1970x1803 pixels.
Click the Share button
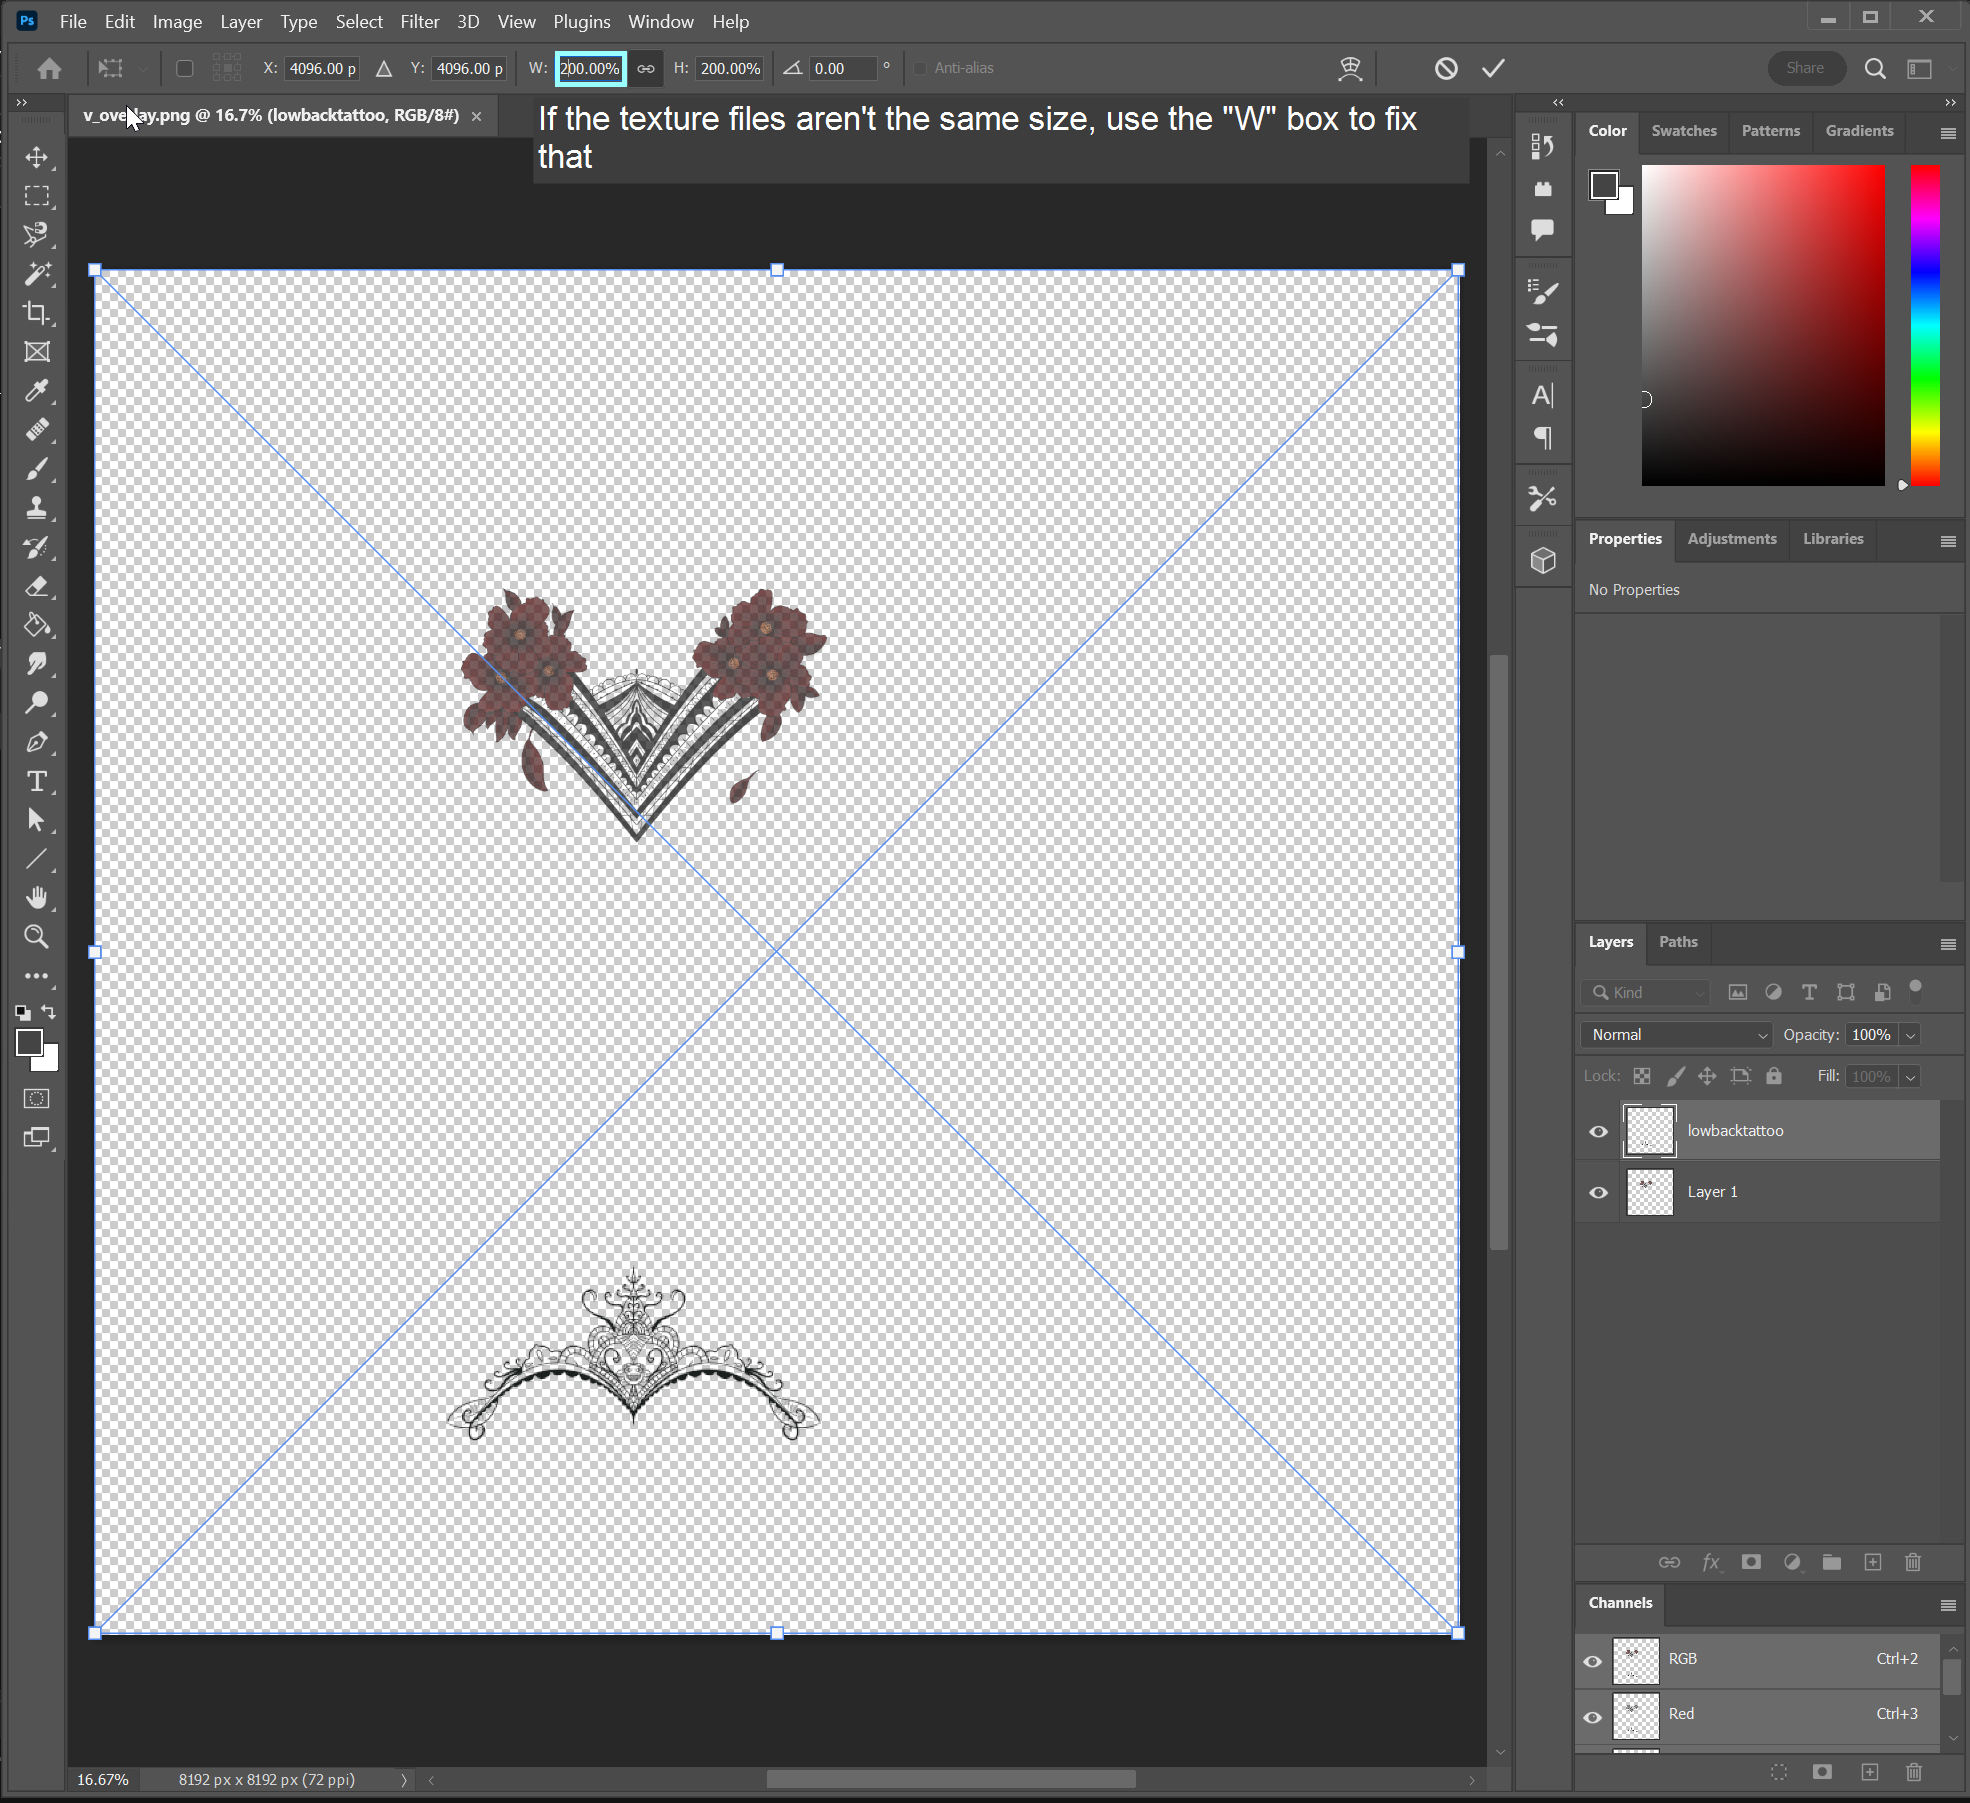point(1805,68)
